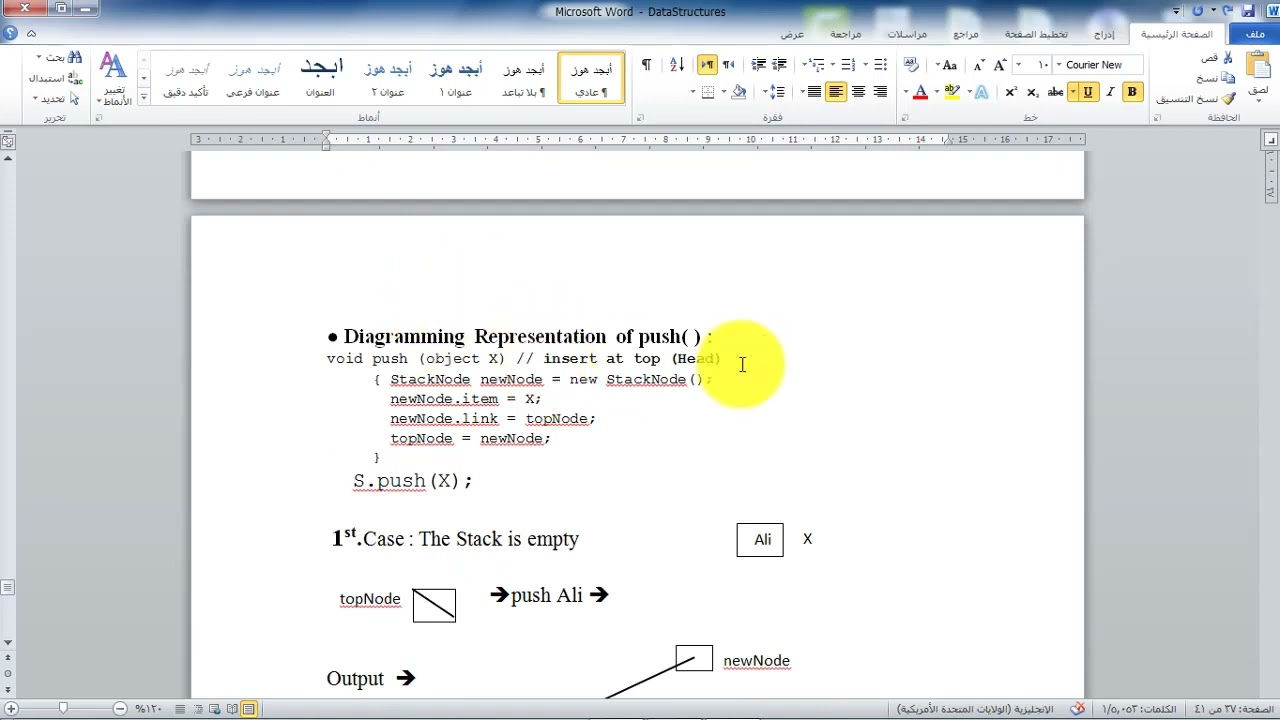
Task: Center the paragraph text
Action: [x=858, y=92]
